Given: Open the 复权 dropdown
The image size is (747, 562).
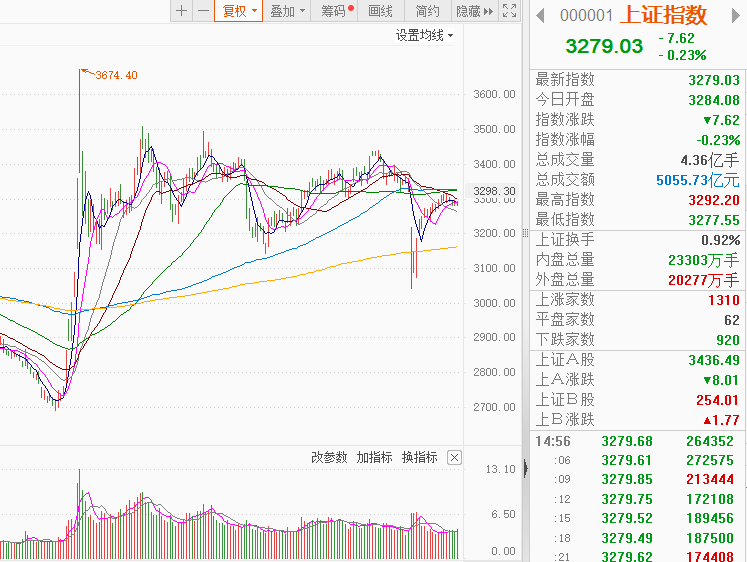Looking at the screenshot, I should 239,11.
